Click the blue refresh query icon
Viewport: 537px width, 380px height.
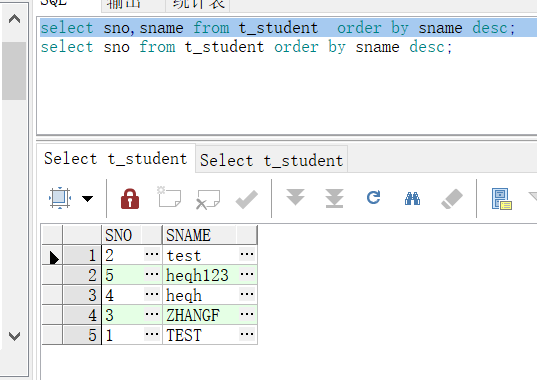click(373, 198)
